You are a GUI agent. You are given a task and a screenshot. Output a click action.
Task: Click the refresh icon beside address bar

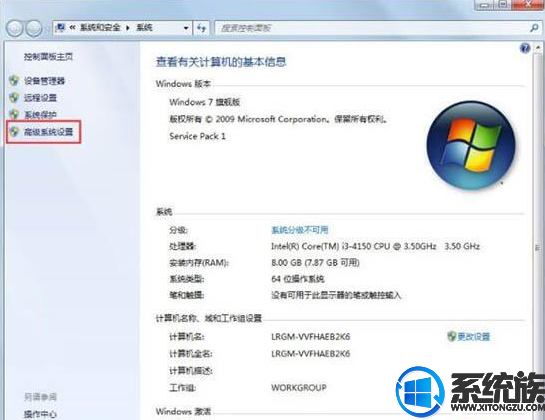(201, 28)
